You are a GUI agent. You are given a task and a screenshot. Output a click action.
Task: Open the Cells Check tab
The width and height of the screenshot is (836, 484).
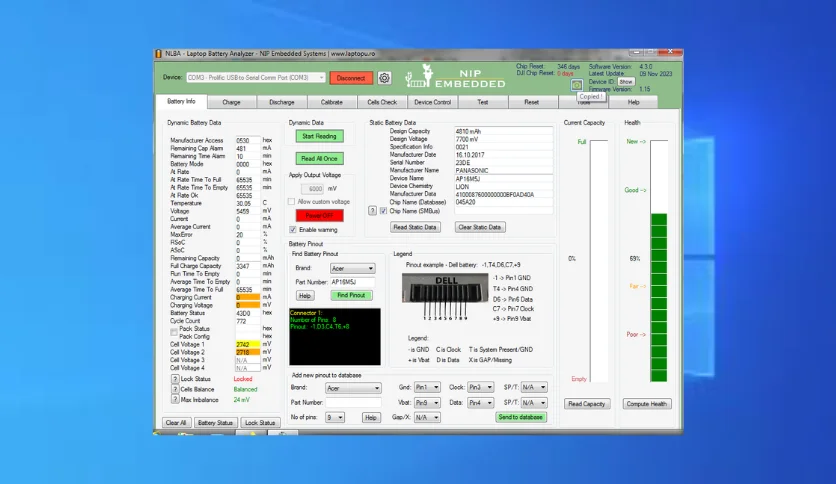coord(382,102)
